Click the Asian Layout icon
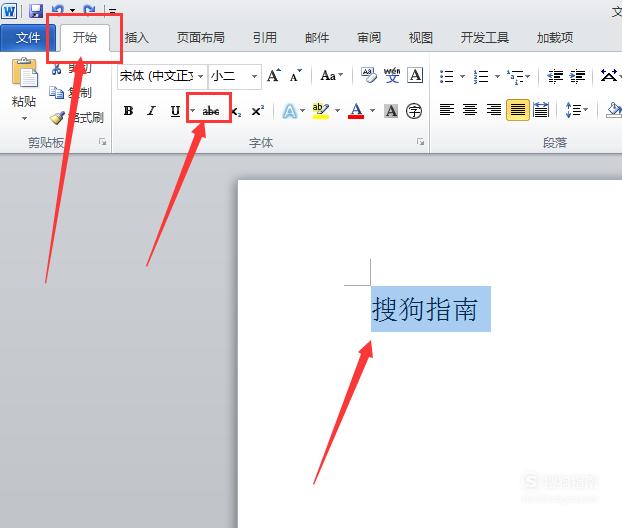Image resolution: width=622 pixels, height=528 pixels. (x=610, y=75)
